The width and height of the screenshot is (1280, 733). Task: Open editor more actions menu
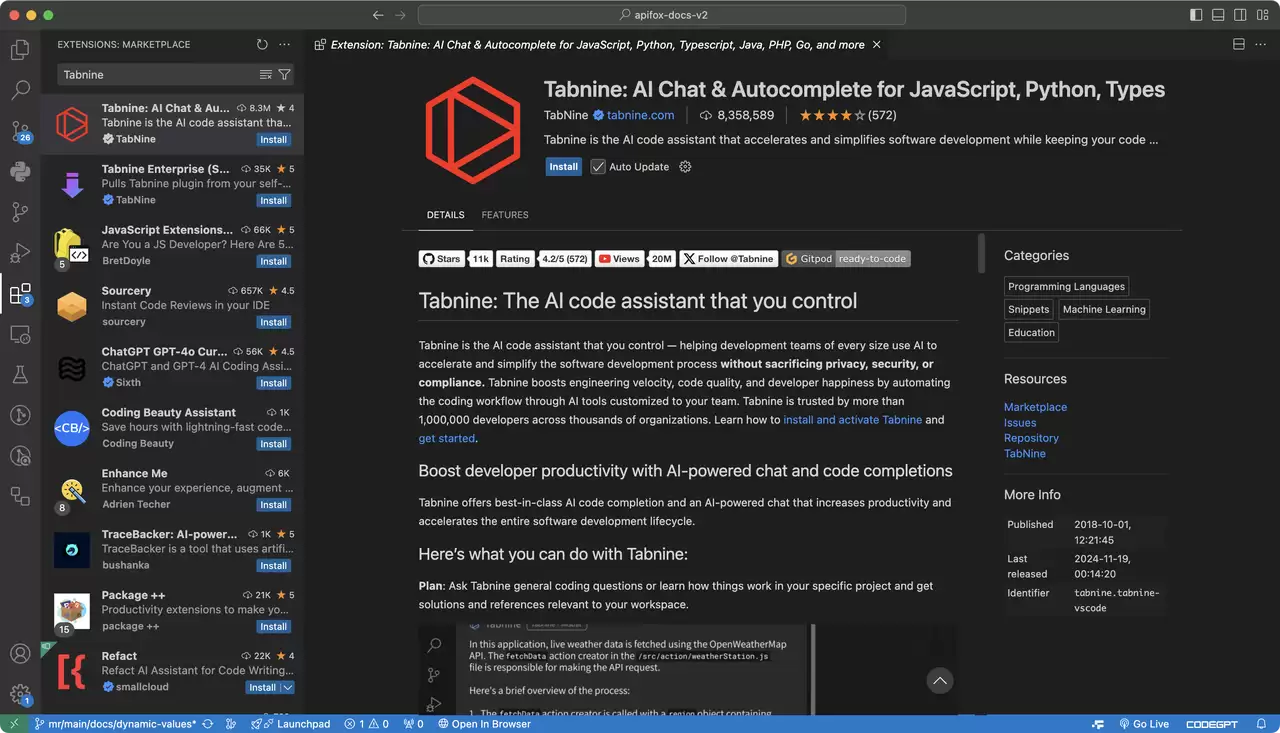click(1260, 45)
